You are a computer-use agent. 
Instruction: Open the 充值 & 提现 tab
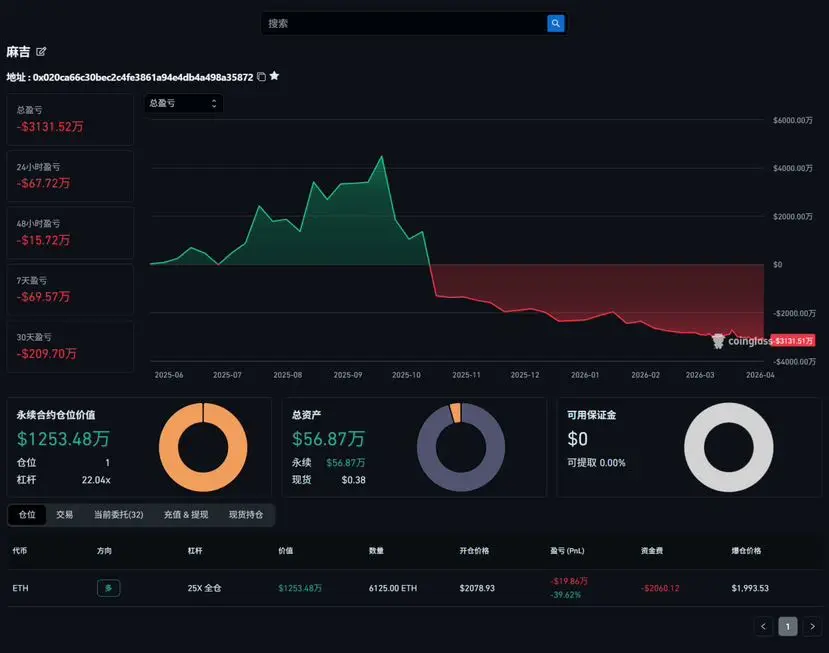point(186,514)
